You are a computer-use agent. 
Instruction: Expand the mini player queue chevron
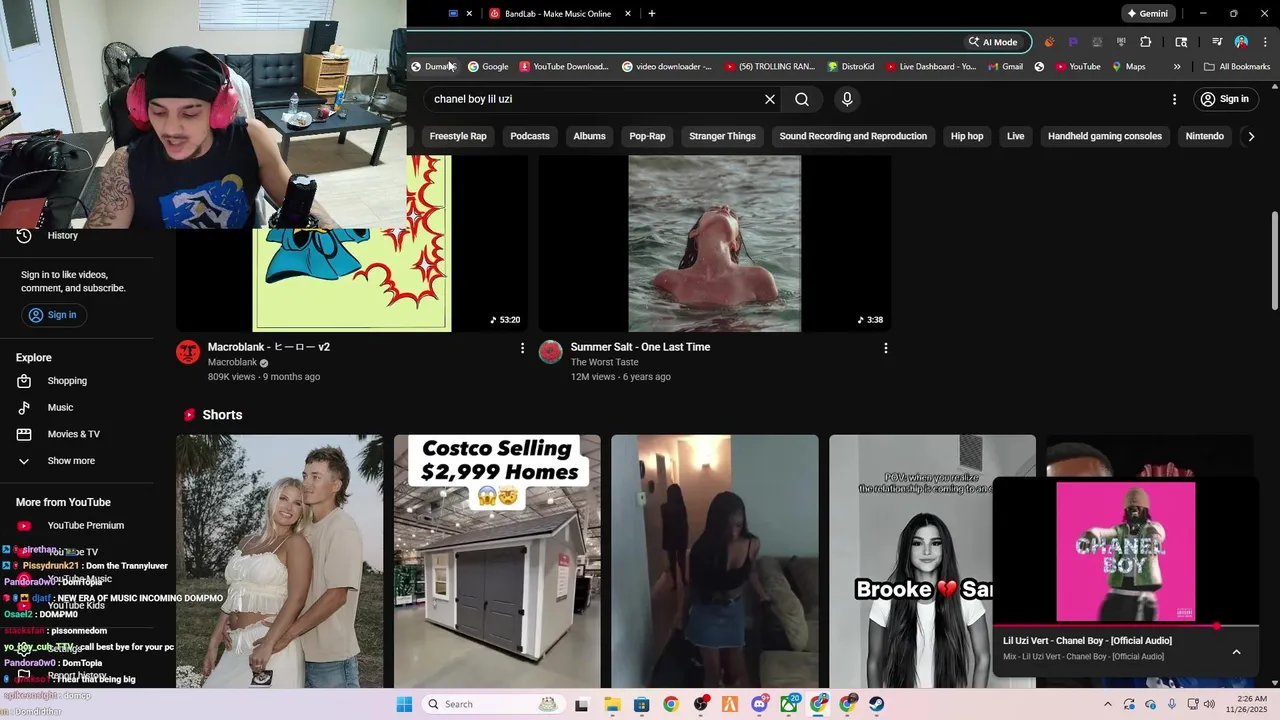click(1236, 652)
